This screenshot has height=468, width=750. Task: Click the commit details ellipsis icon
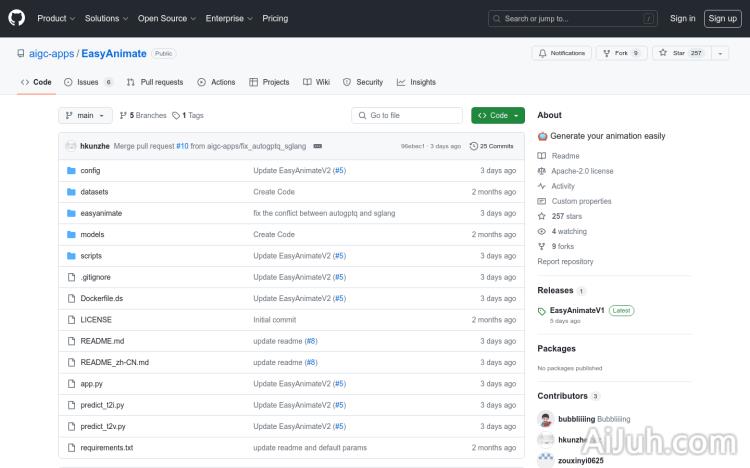[317, 146]
